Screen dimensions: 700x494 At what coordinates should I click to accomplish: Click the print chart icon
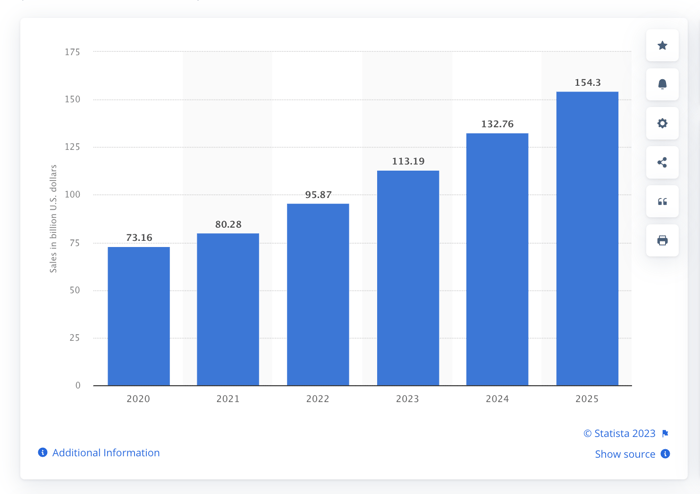662,240
